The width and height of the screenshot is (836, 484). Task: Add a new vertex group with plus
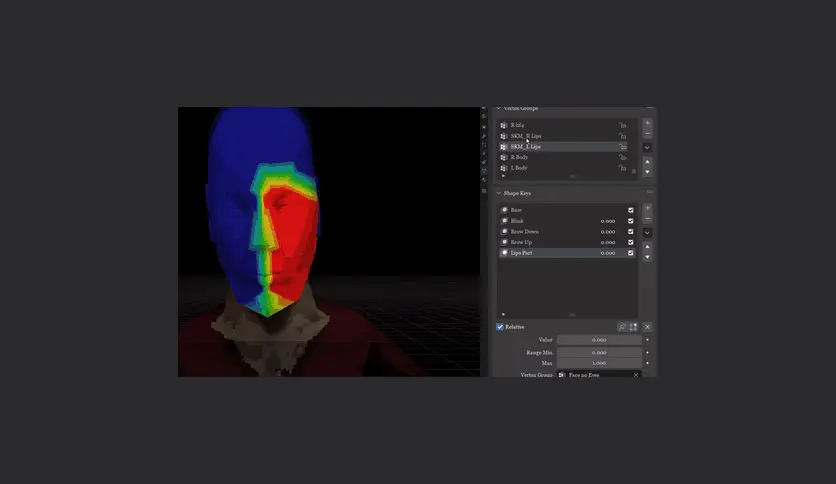click(647, 123)
